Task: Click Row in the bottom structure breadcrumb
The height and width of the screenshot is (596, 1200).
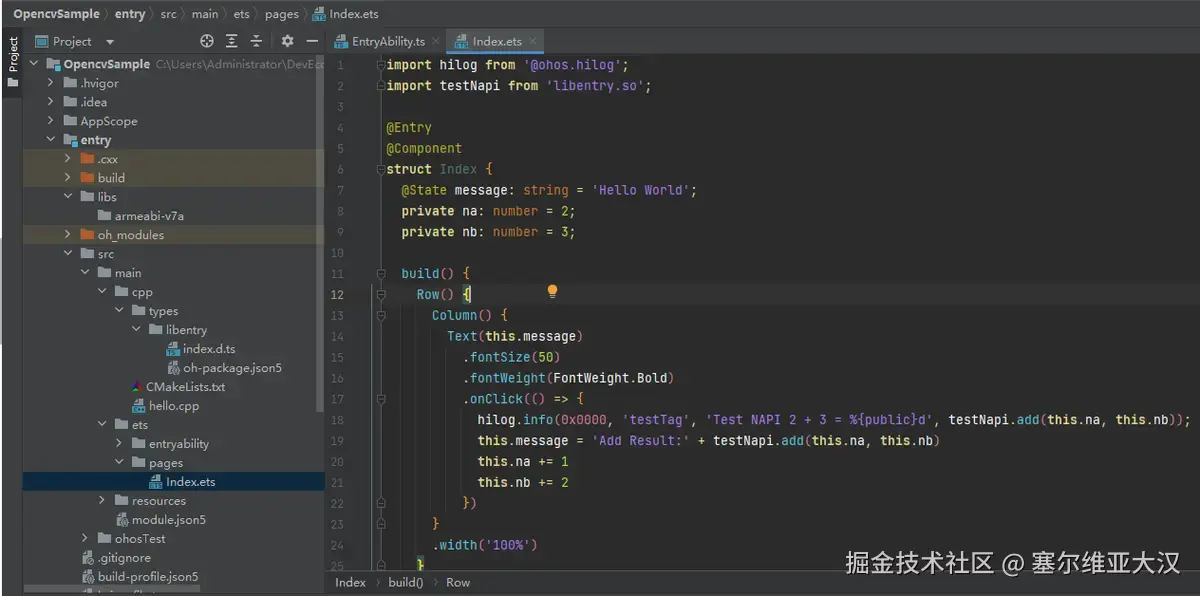Action: [458, 582]
